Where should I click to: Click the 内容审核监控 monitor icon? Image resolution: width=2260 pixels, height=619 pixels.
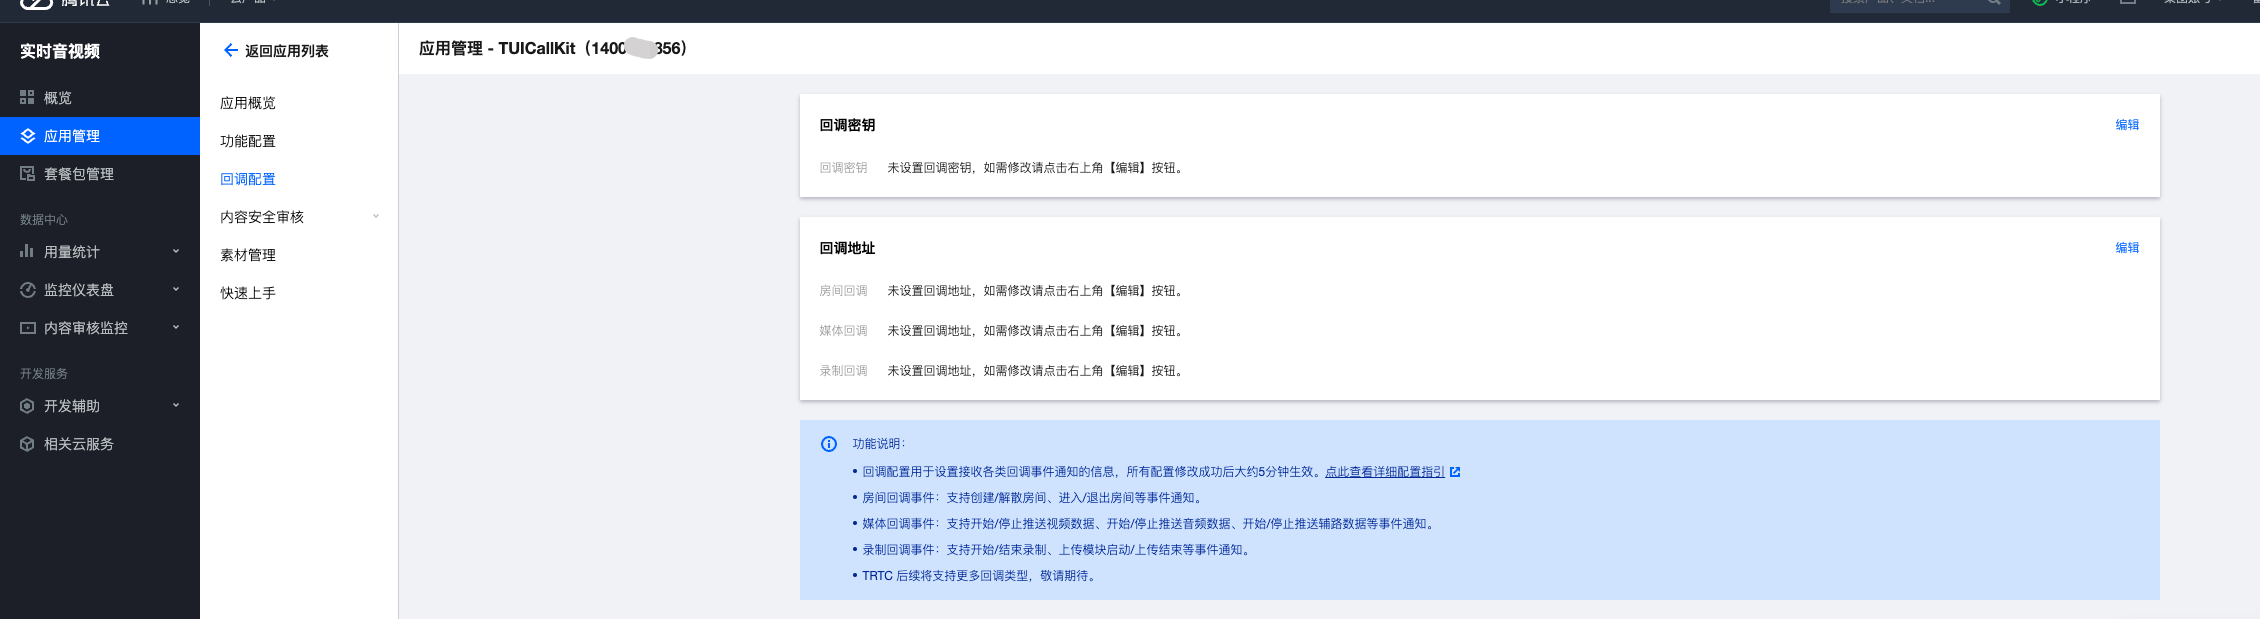(27, 328)
